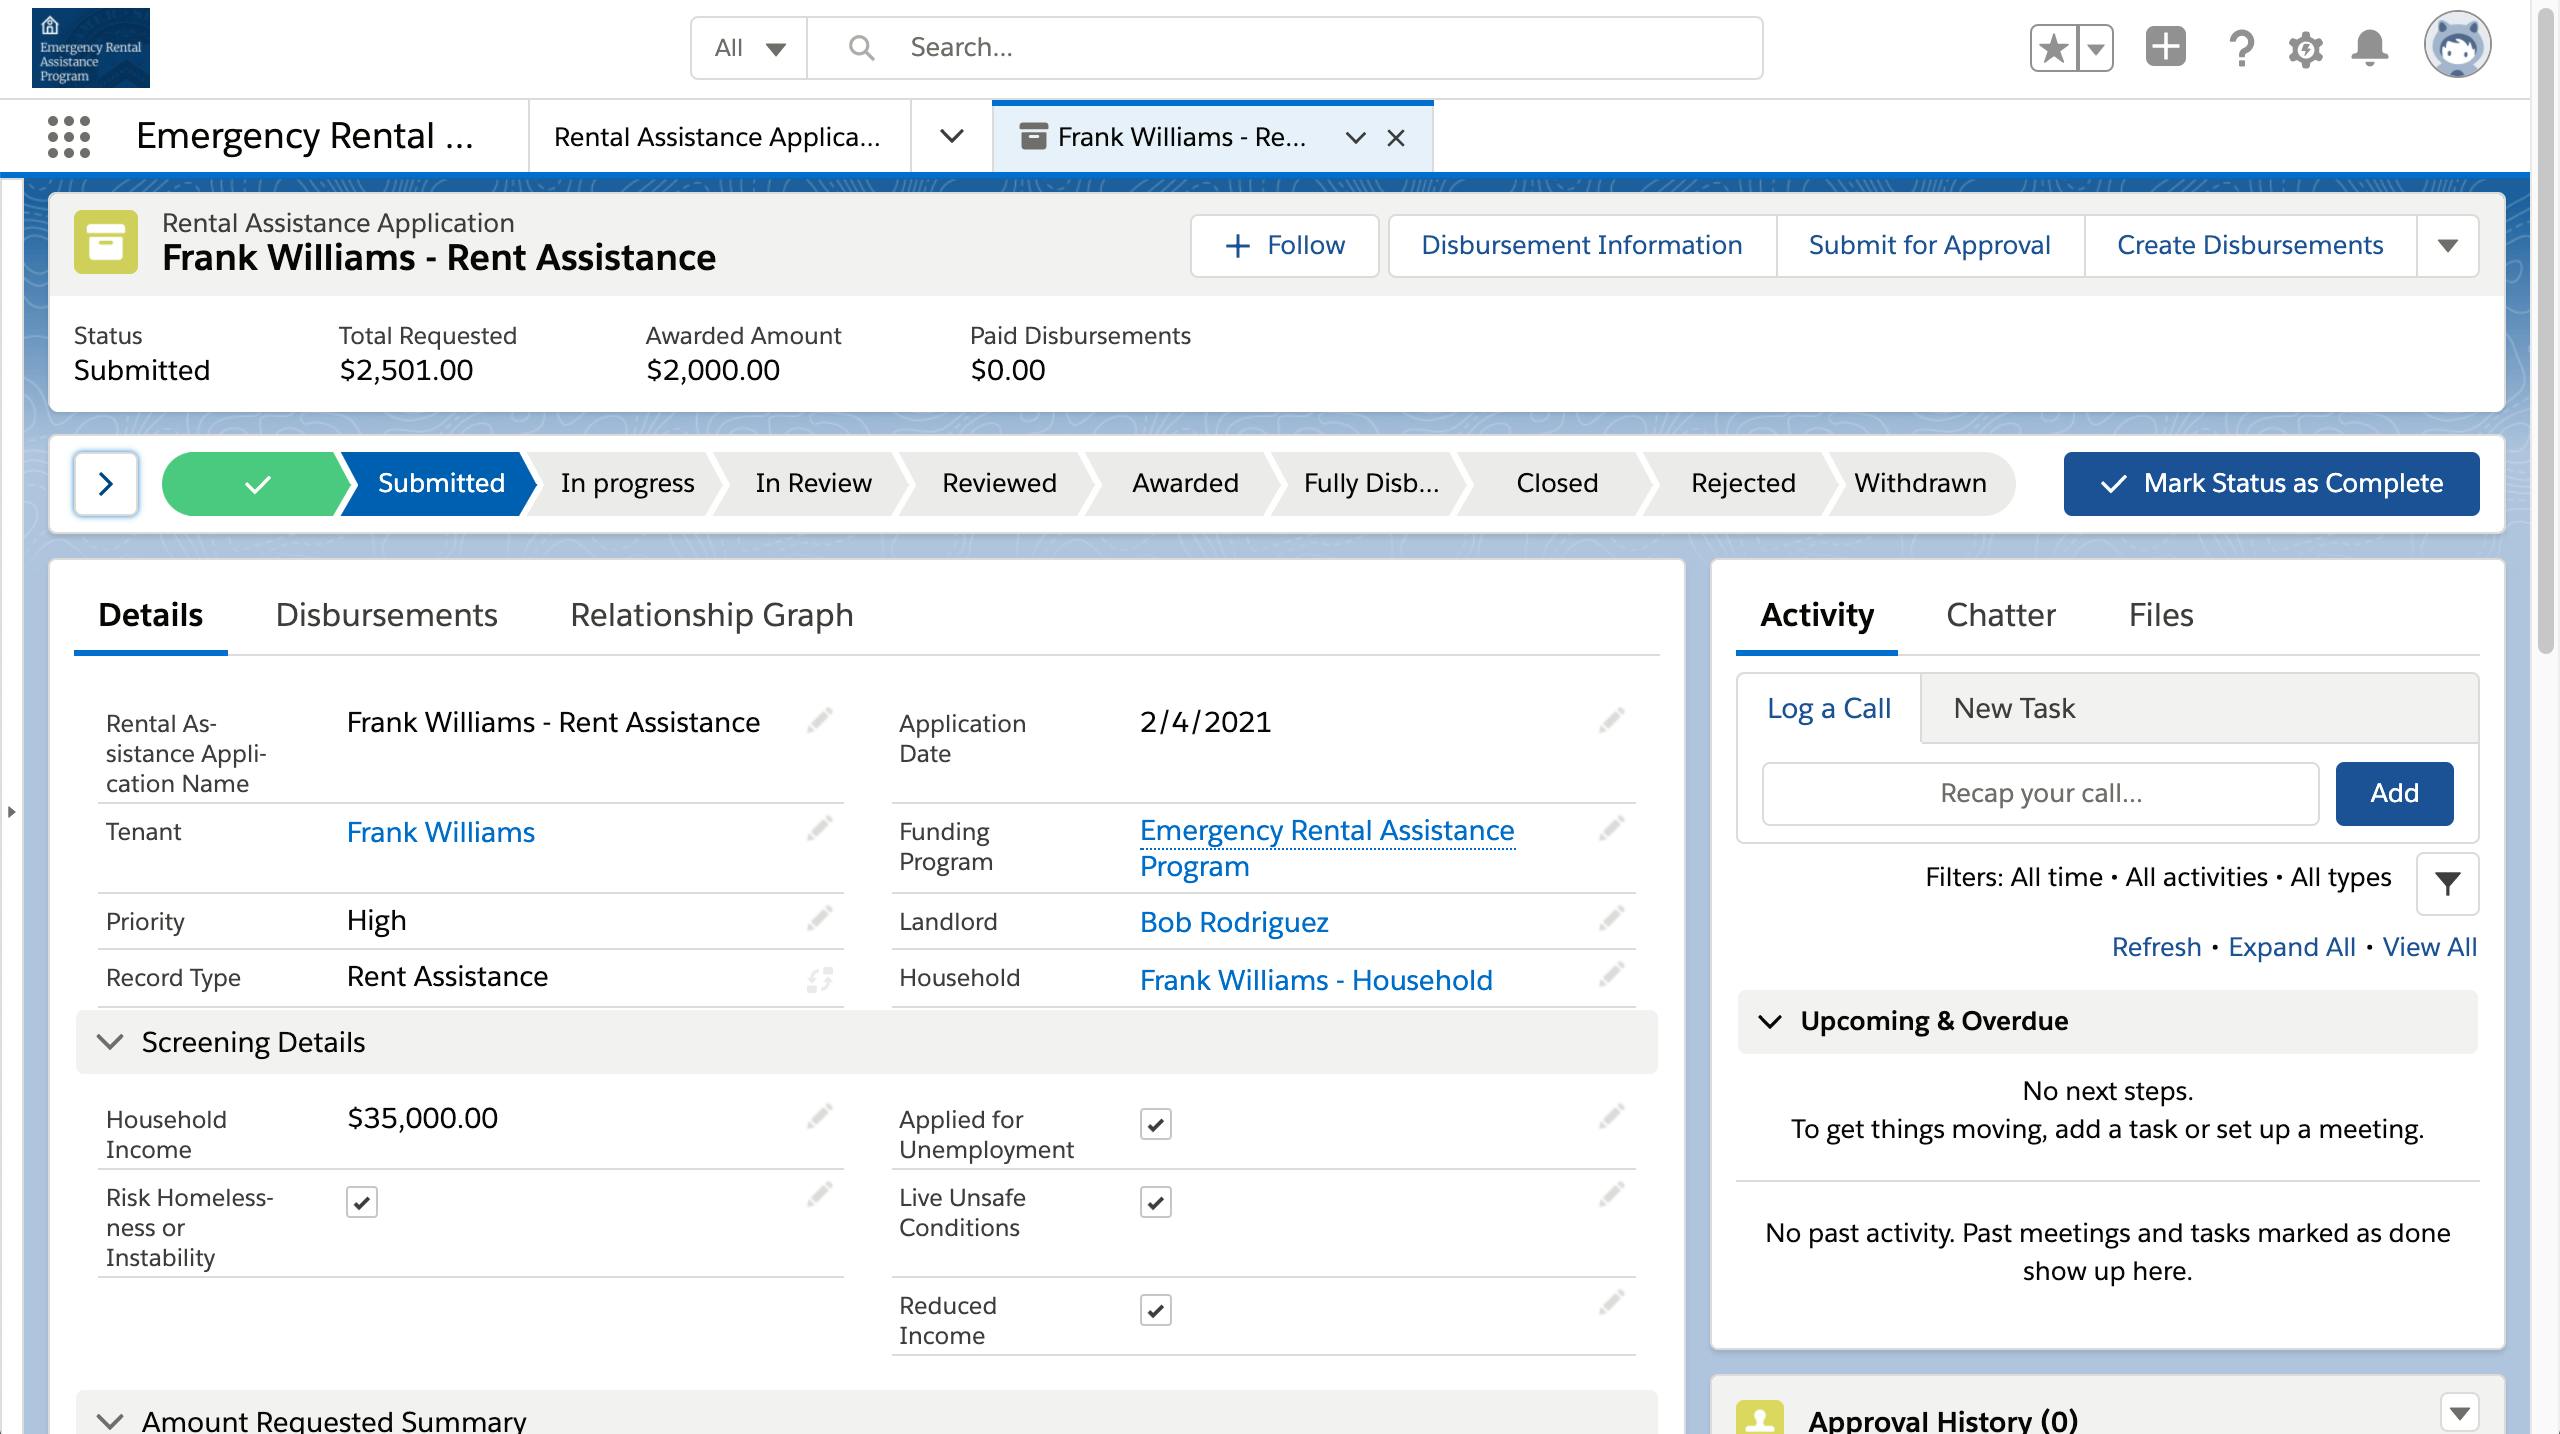The width and height of the screenshot is (2560, 1434).
Task: Click Mark Status as Complete button
Action: (2271, 484)
